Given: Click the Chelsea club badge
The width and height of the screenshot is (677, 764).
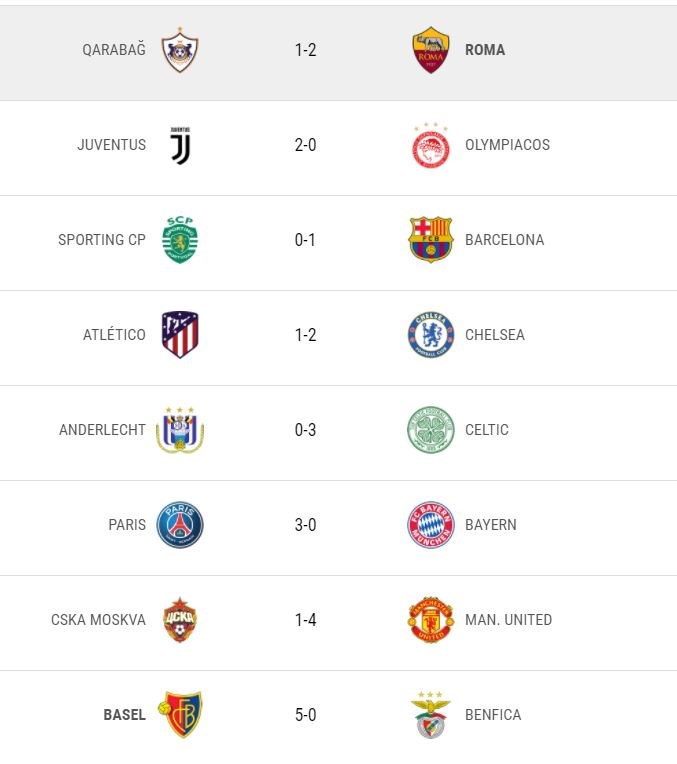Looking at the screenshot, I should click(x=431, y=335).
